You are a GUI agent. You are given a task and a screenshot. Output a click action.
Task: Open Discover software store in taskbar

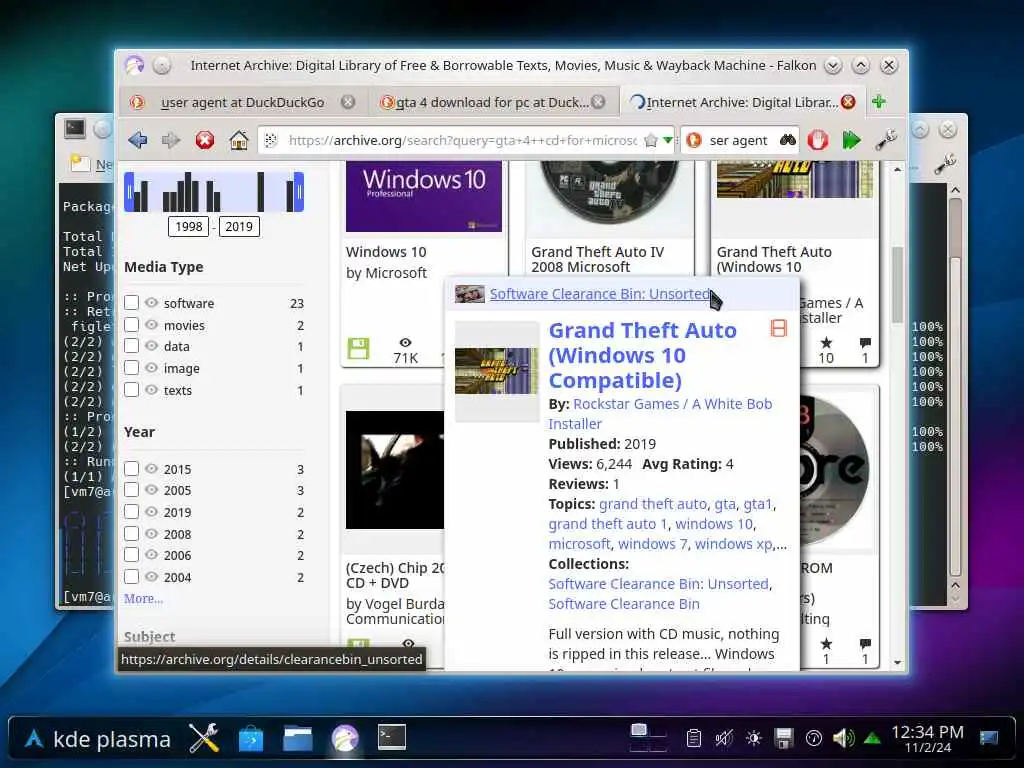click(x=251, y=739)
